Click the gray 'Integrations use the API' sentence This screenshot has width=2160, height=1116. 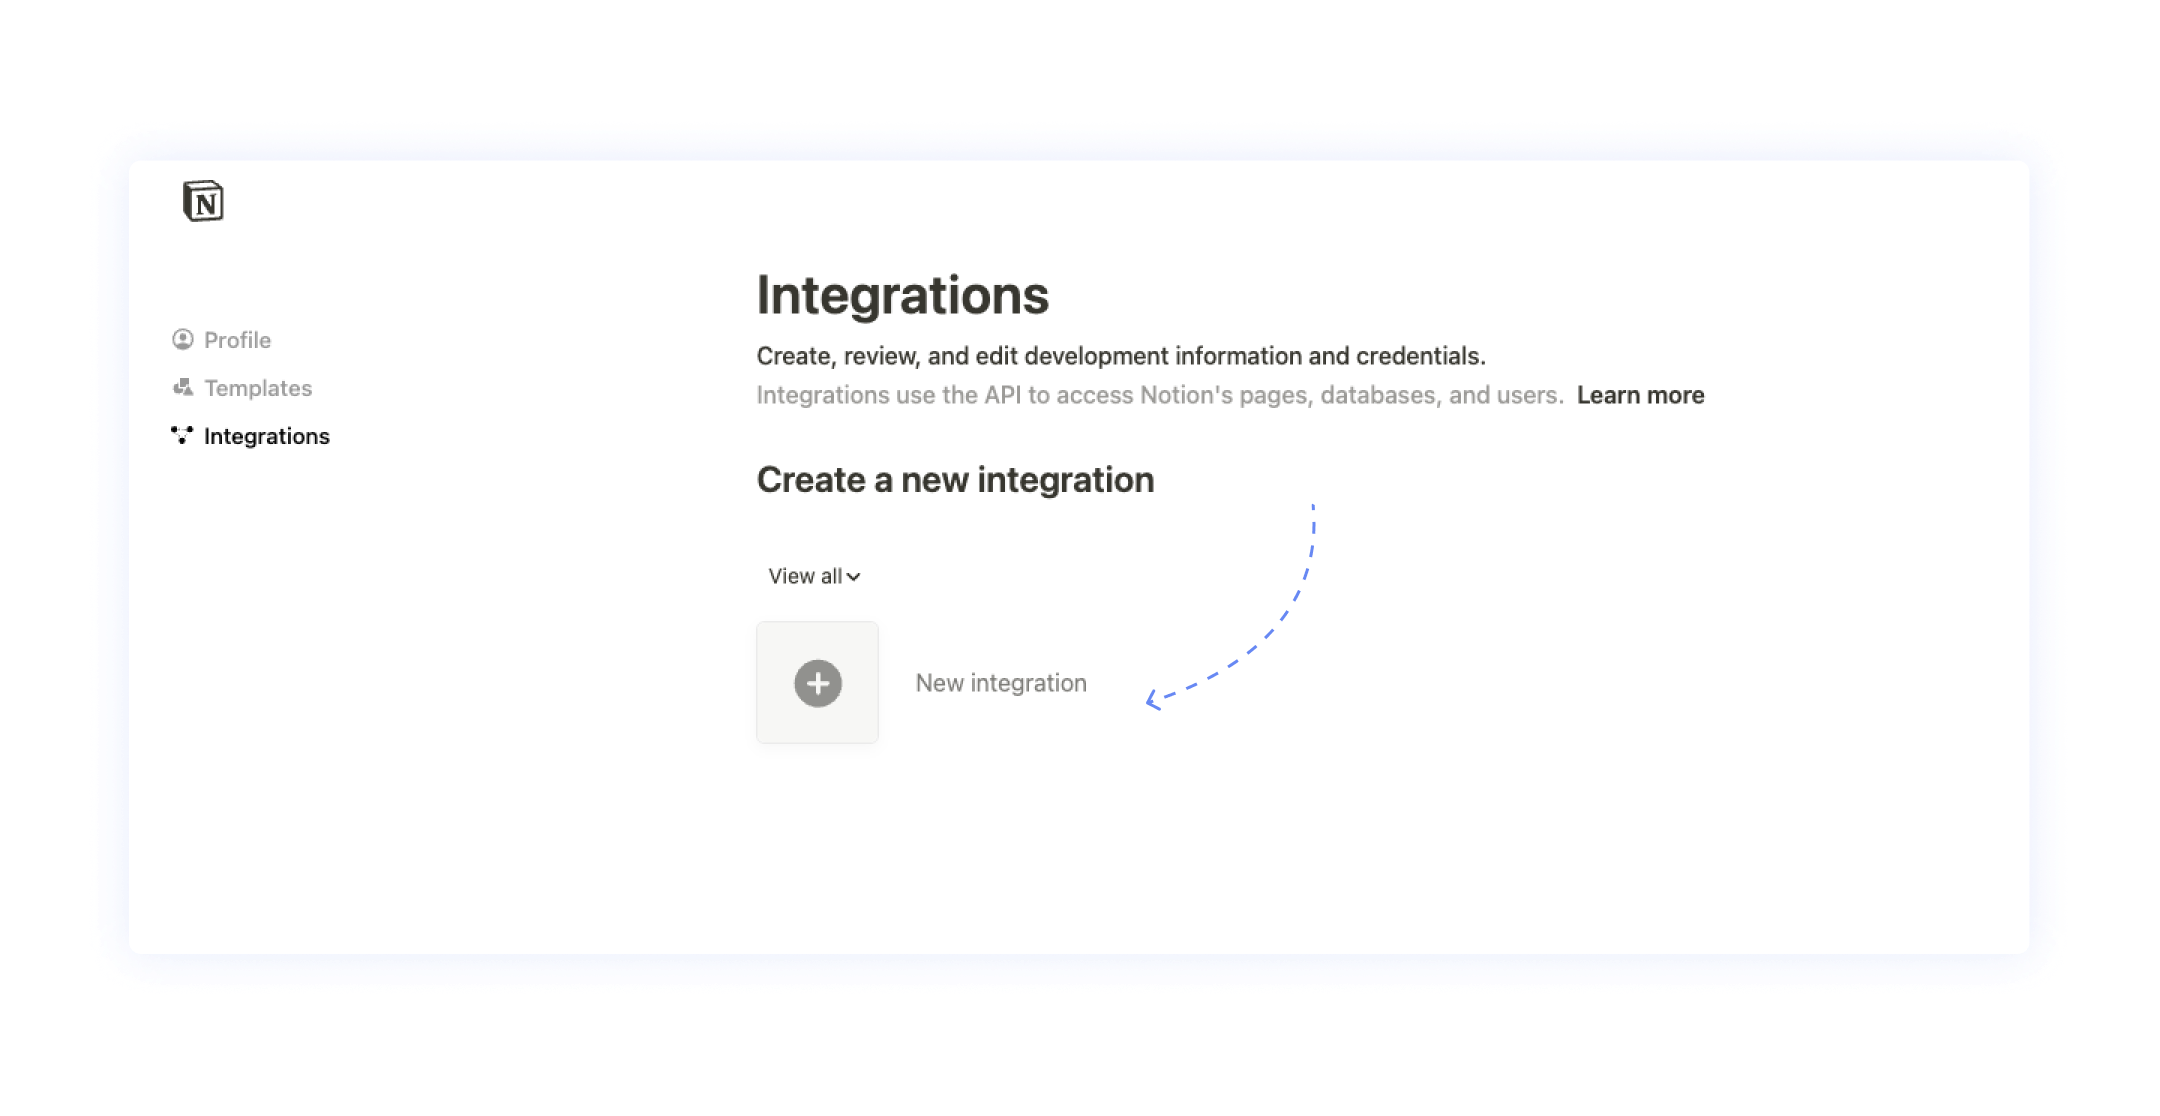click(x=1159, y=395)
